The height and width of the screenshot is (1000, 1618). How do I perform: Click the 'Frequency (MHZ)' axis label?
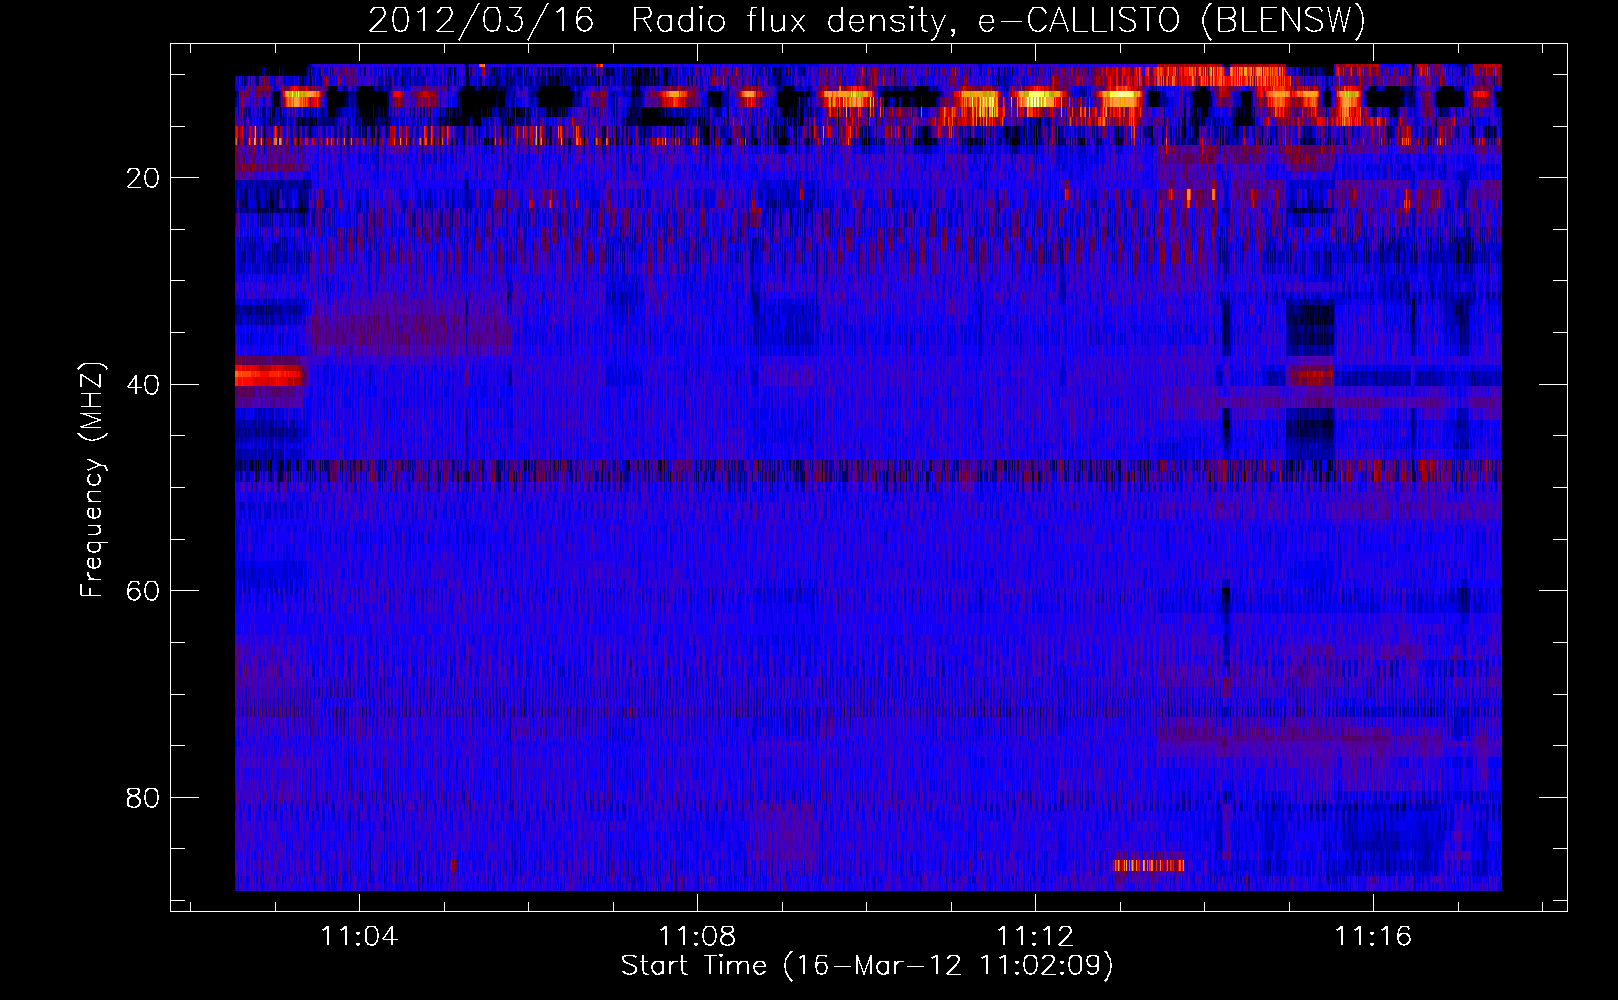click(91, 480)
